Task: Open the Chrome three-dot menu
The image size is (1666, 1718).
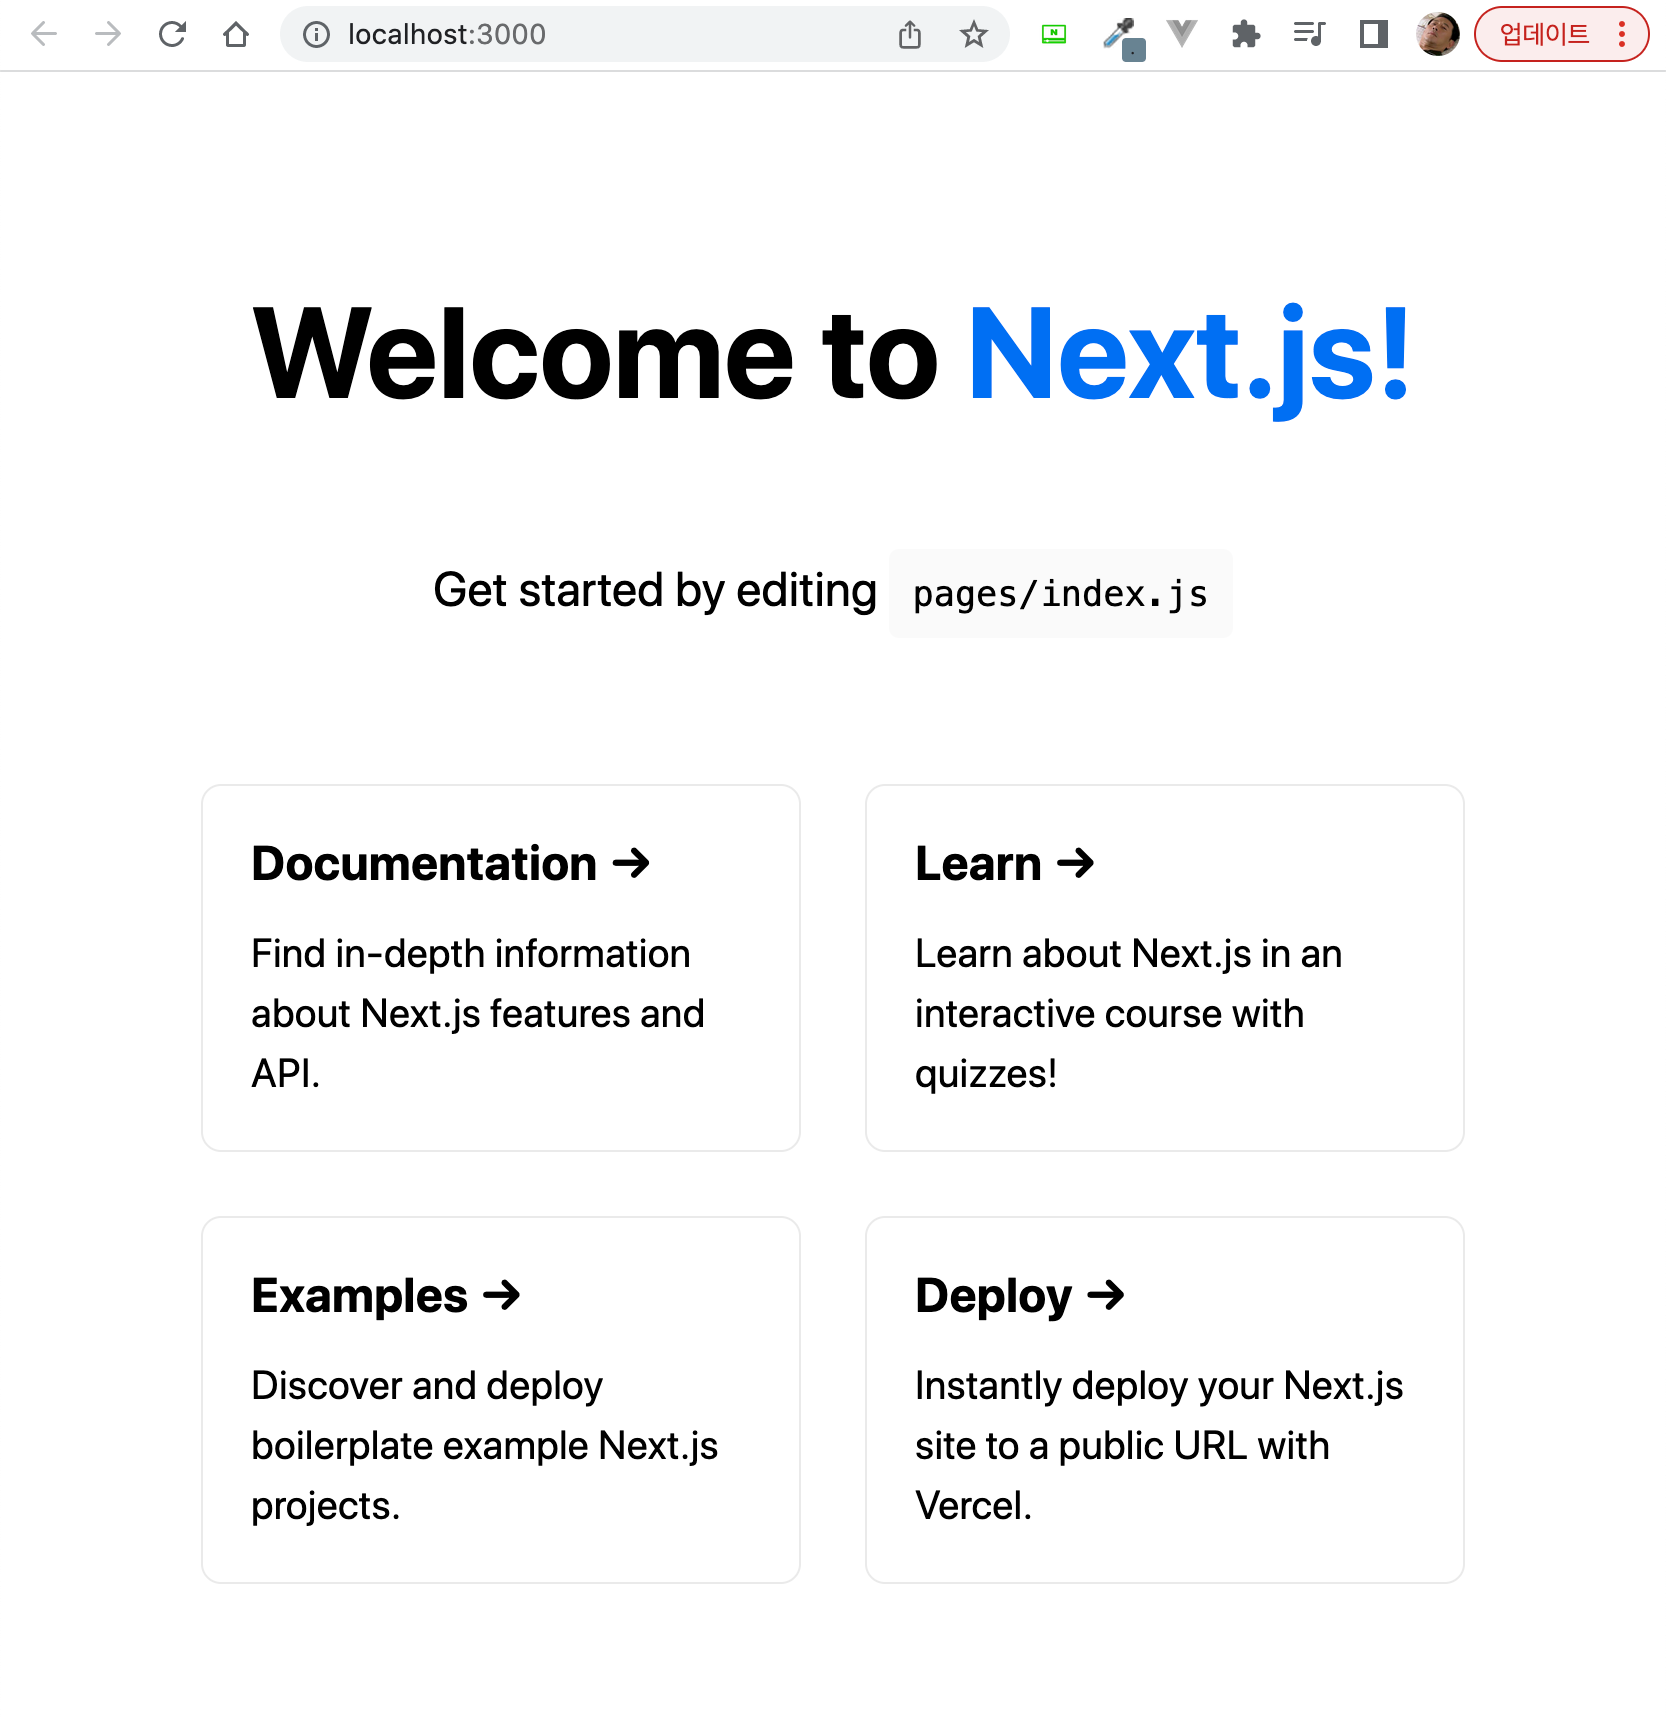Action: pos(1622,35)
